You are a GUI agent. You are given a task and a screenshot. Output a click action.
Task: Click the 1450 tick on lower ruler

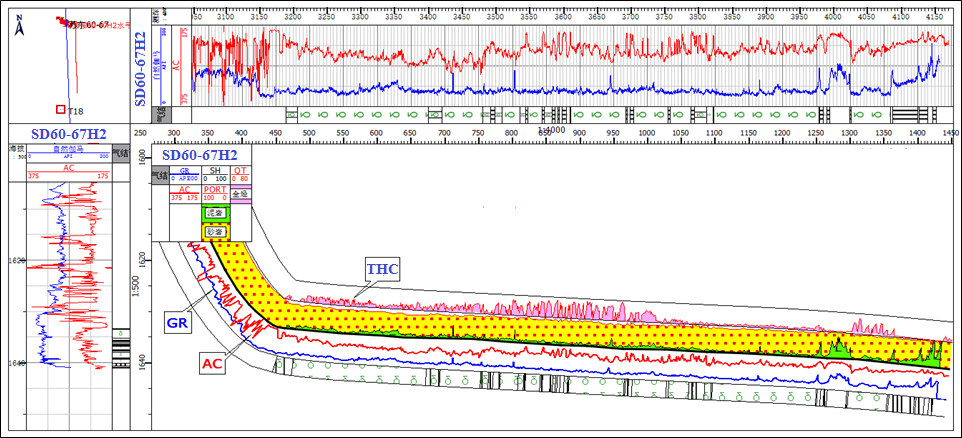click(950, 133)
